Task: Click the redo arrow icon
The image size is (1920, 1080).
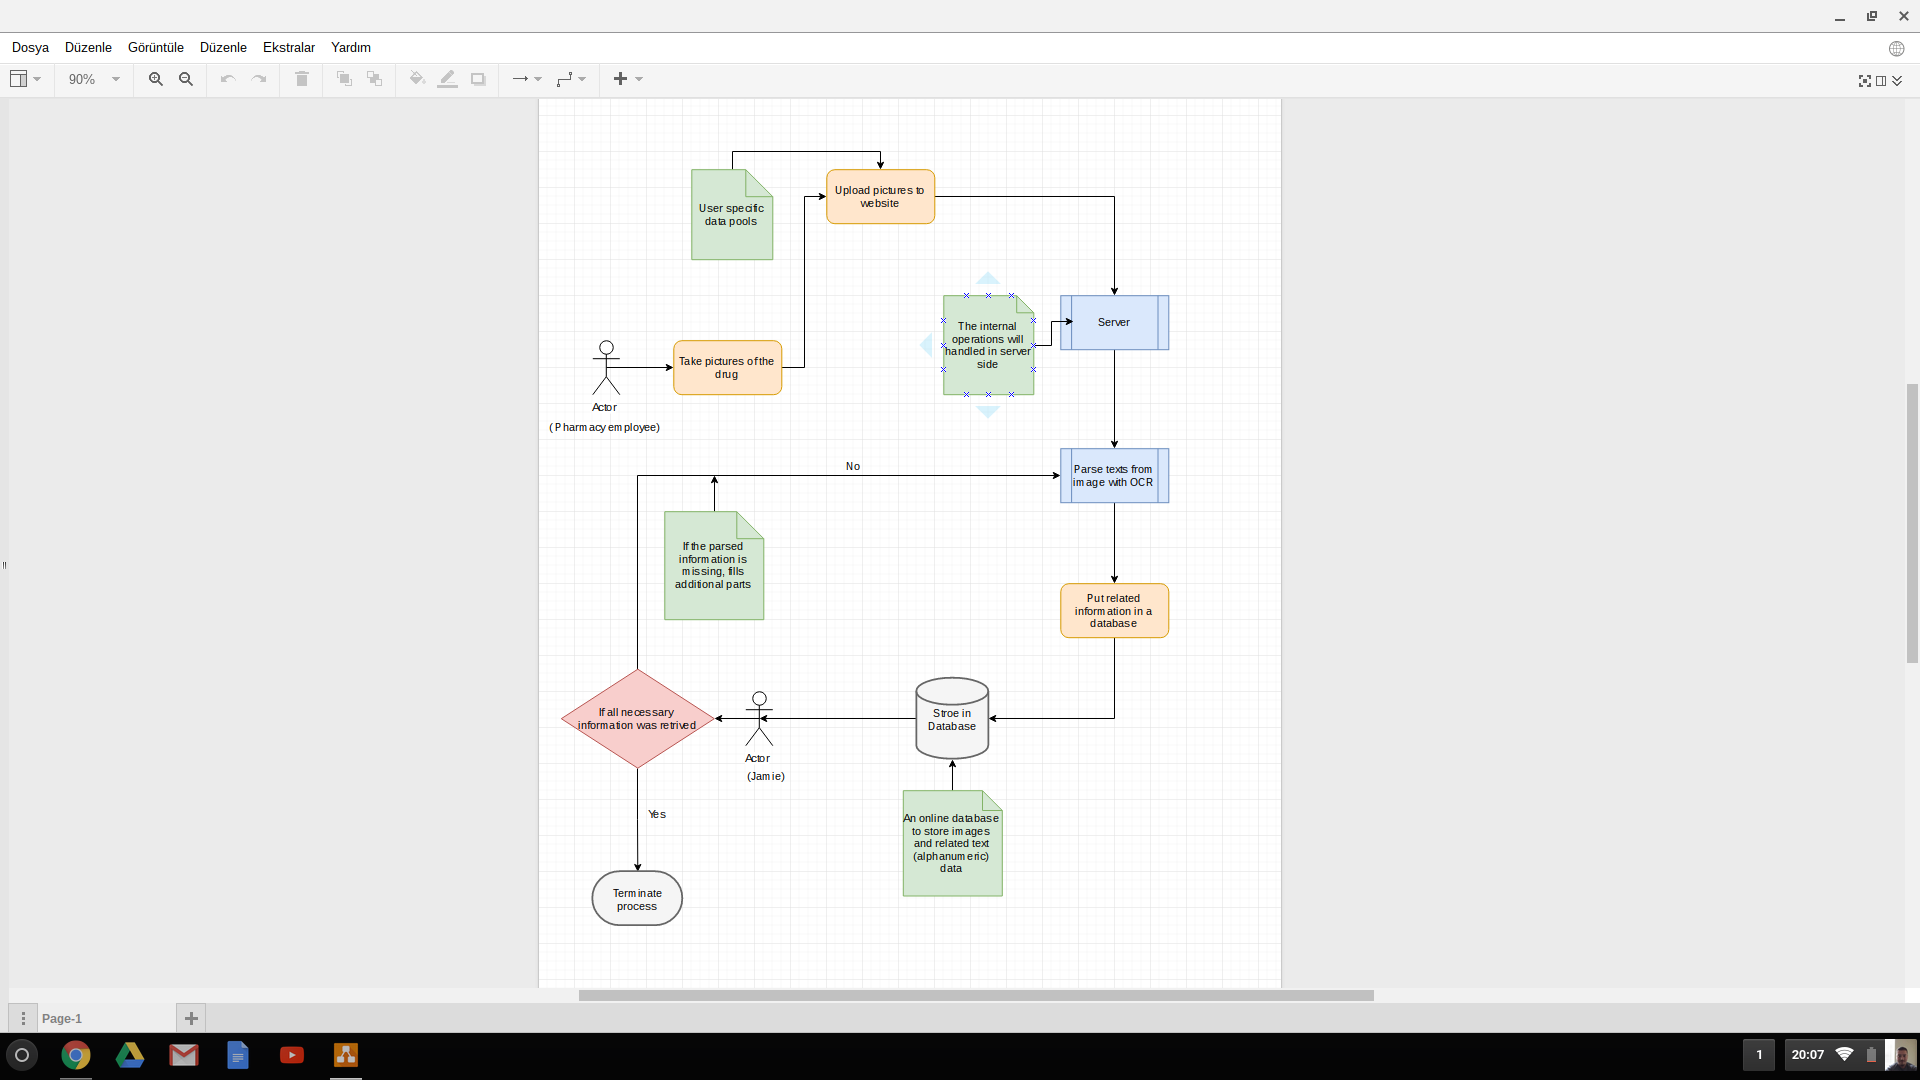Action: coord(259,79)
